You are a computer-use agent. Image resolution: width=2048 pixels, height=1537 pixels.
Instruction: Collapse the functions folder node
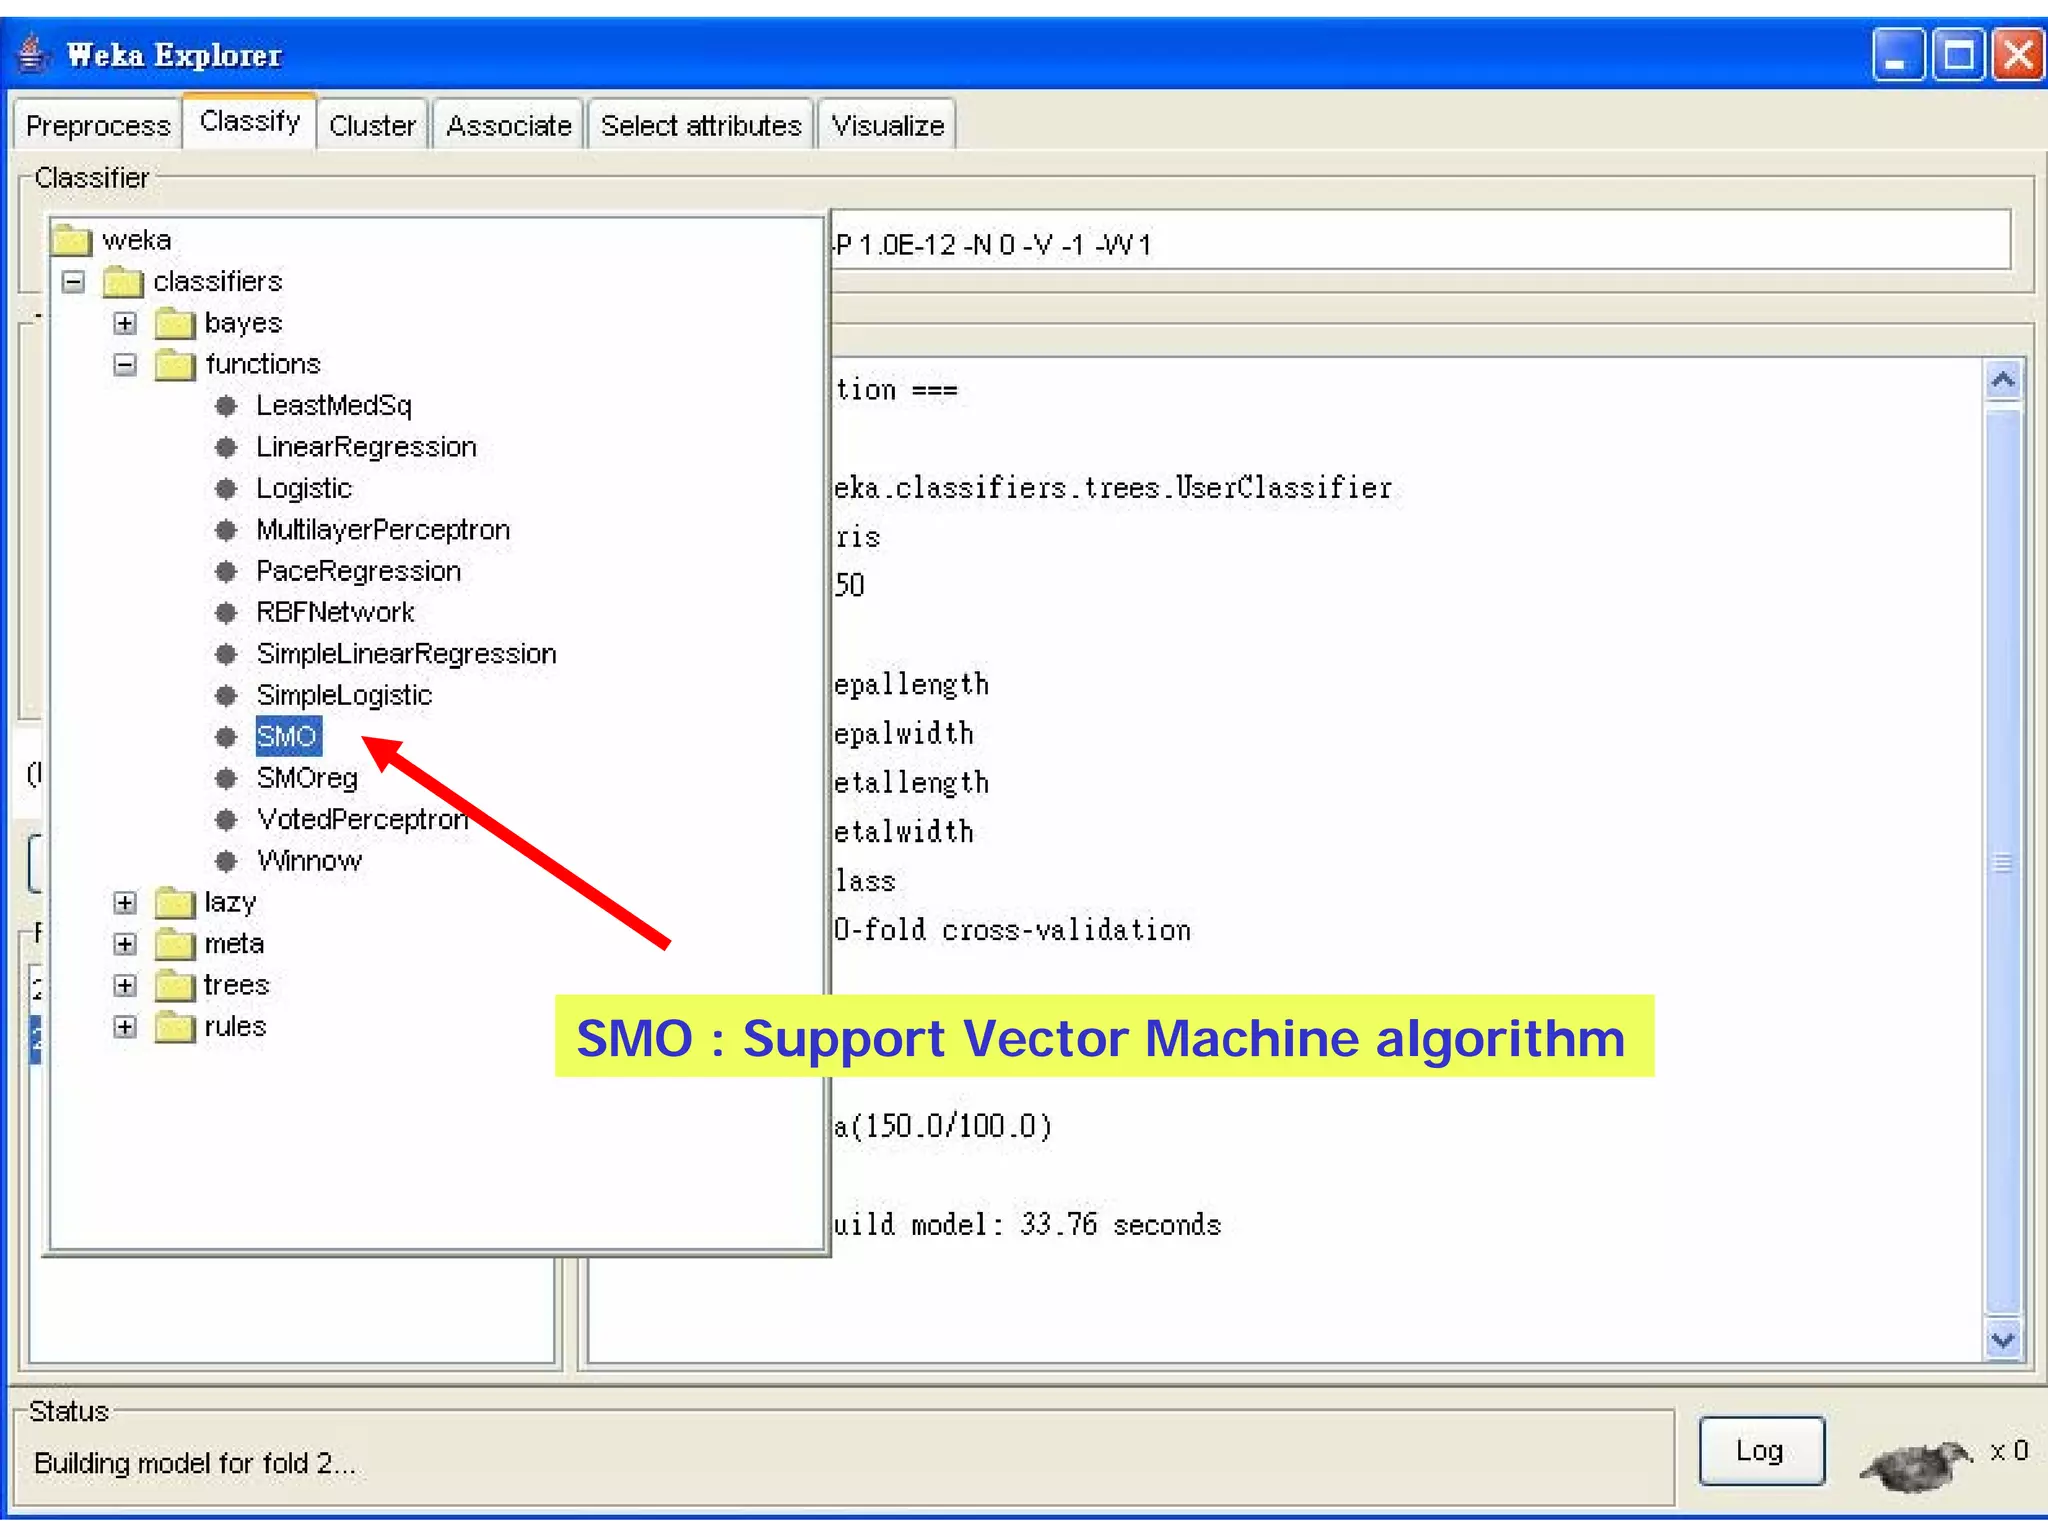(124, 365)
